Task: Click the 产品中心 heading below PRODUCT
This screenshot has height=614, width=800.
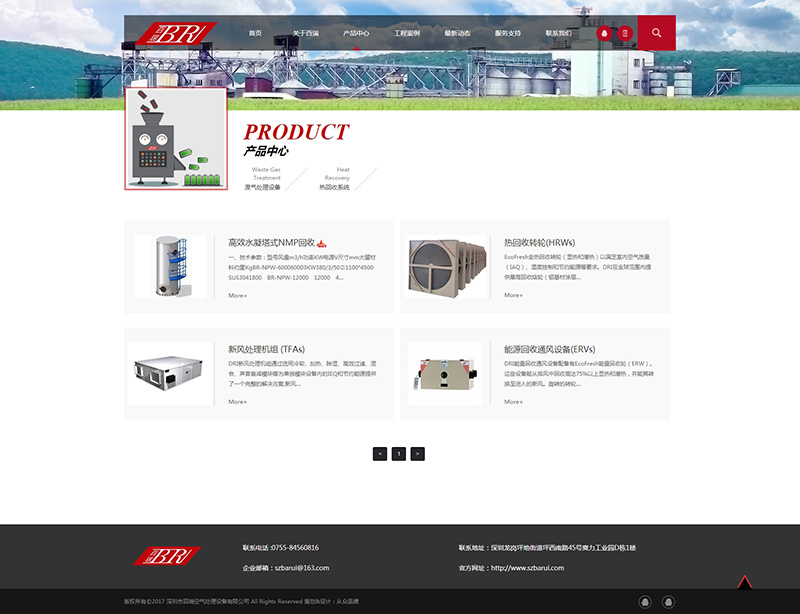Action: tap(266, 151)
